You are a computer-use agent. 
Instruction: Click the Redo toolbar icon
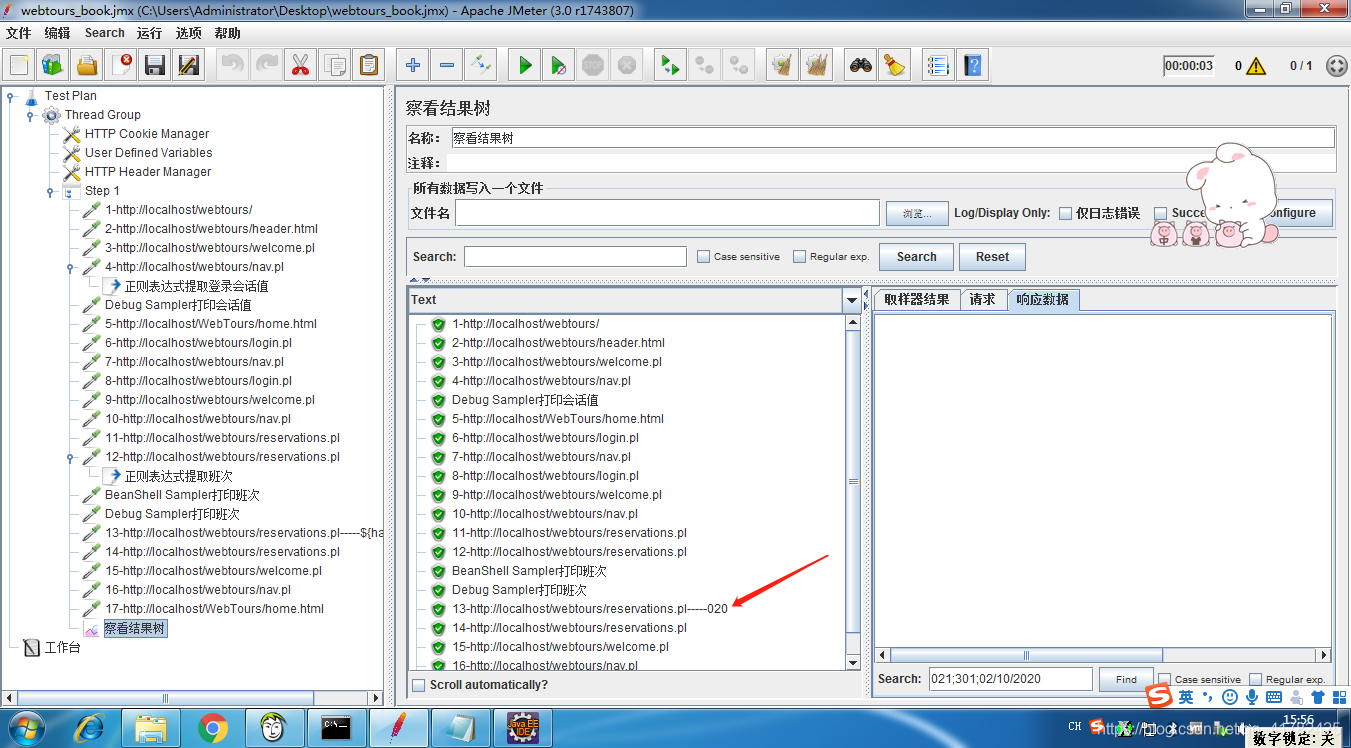266,66
